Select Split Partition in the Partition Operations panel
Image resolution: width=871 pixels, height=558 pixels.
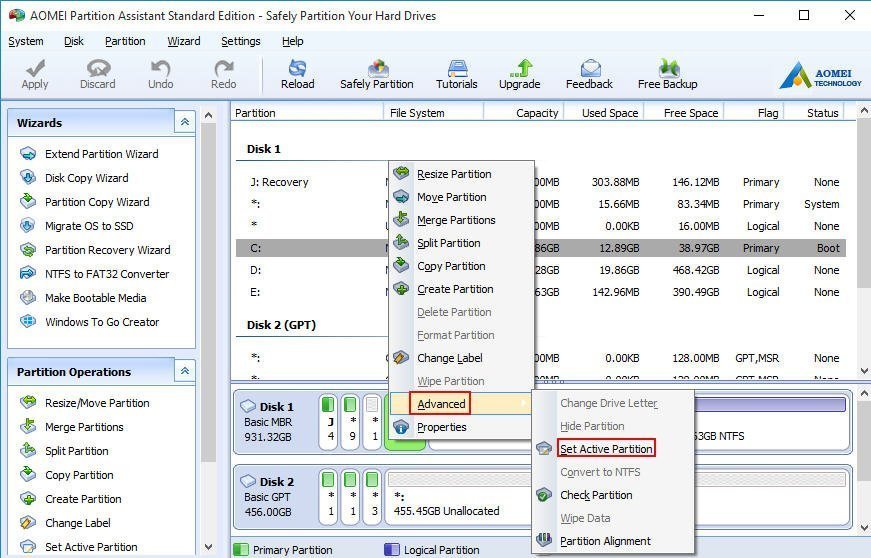64,451
